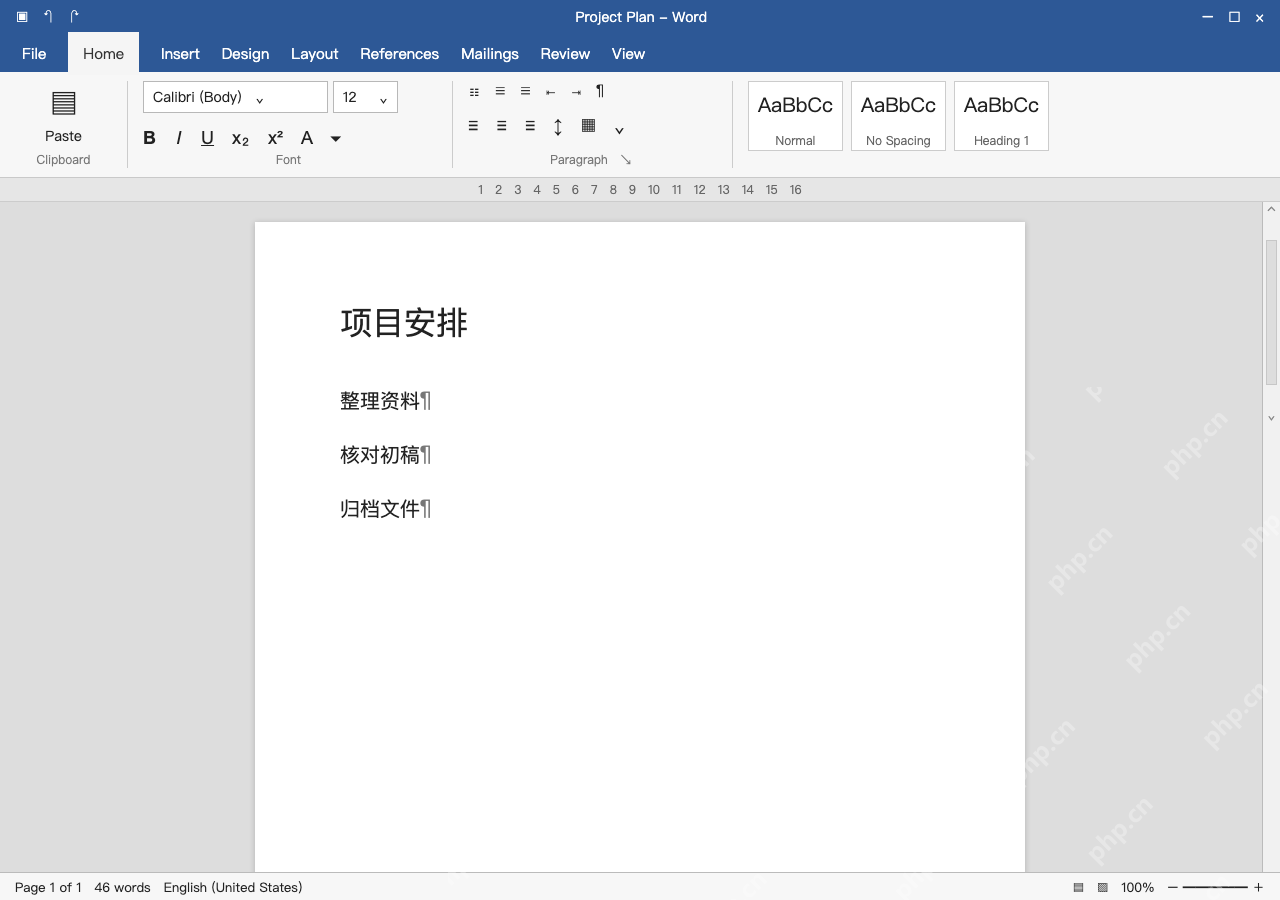Open the File menu tab
The width and height of the screenshot is (1280, 900).
(x=34, y=54)
